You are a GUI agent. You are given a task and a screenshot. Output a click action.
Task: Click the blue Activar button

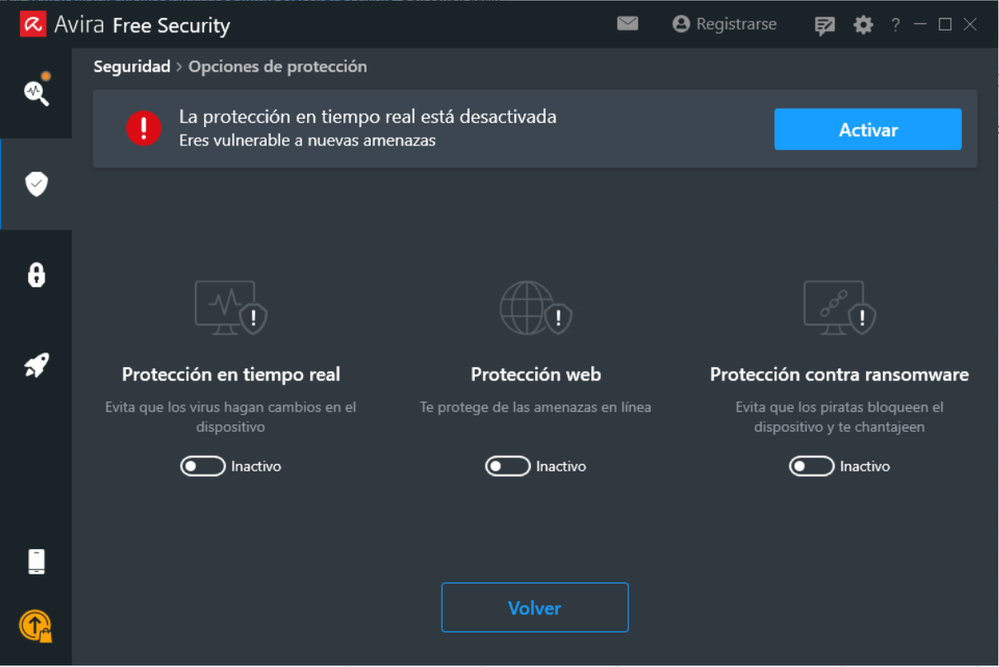point(866,129)
